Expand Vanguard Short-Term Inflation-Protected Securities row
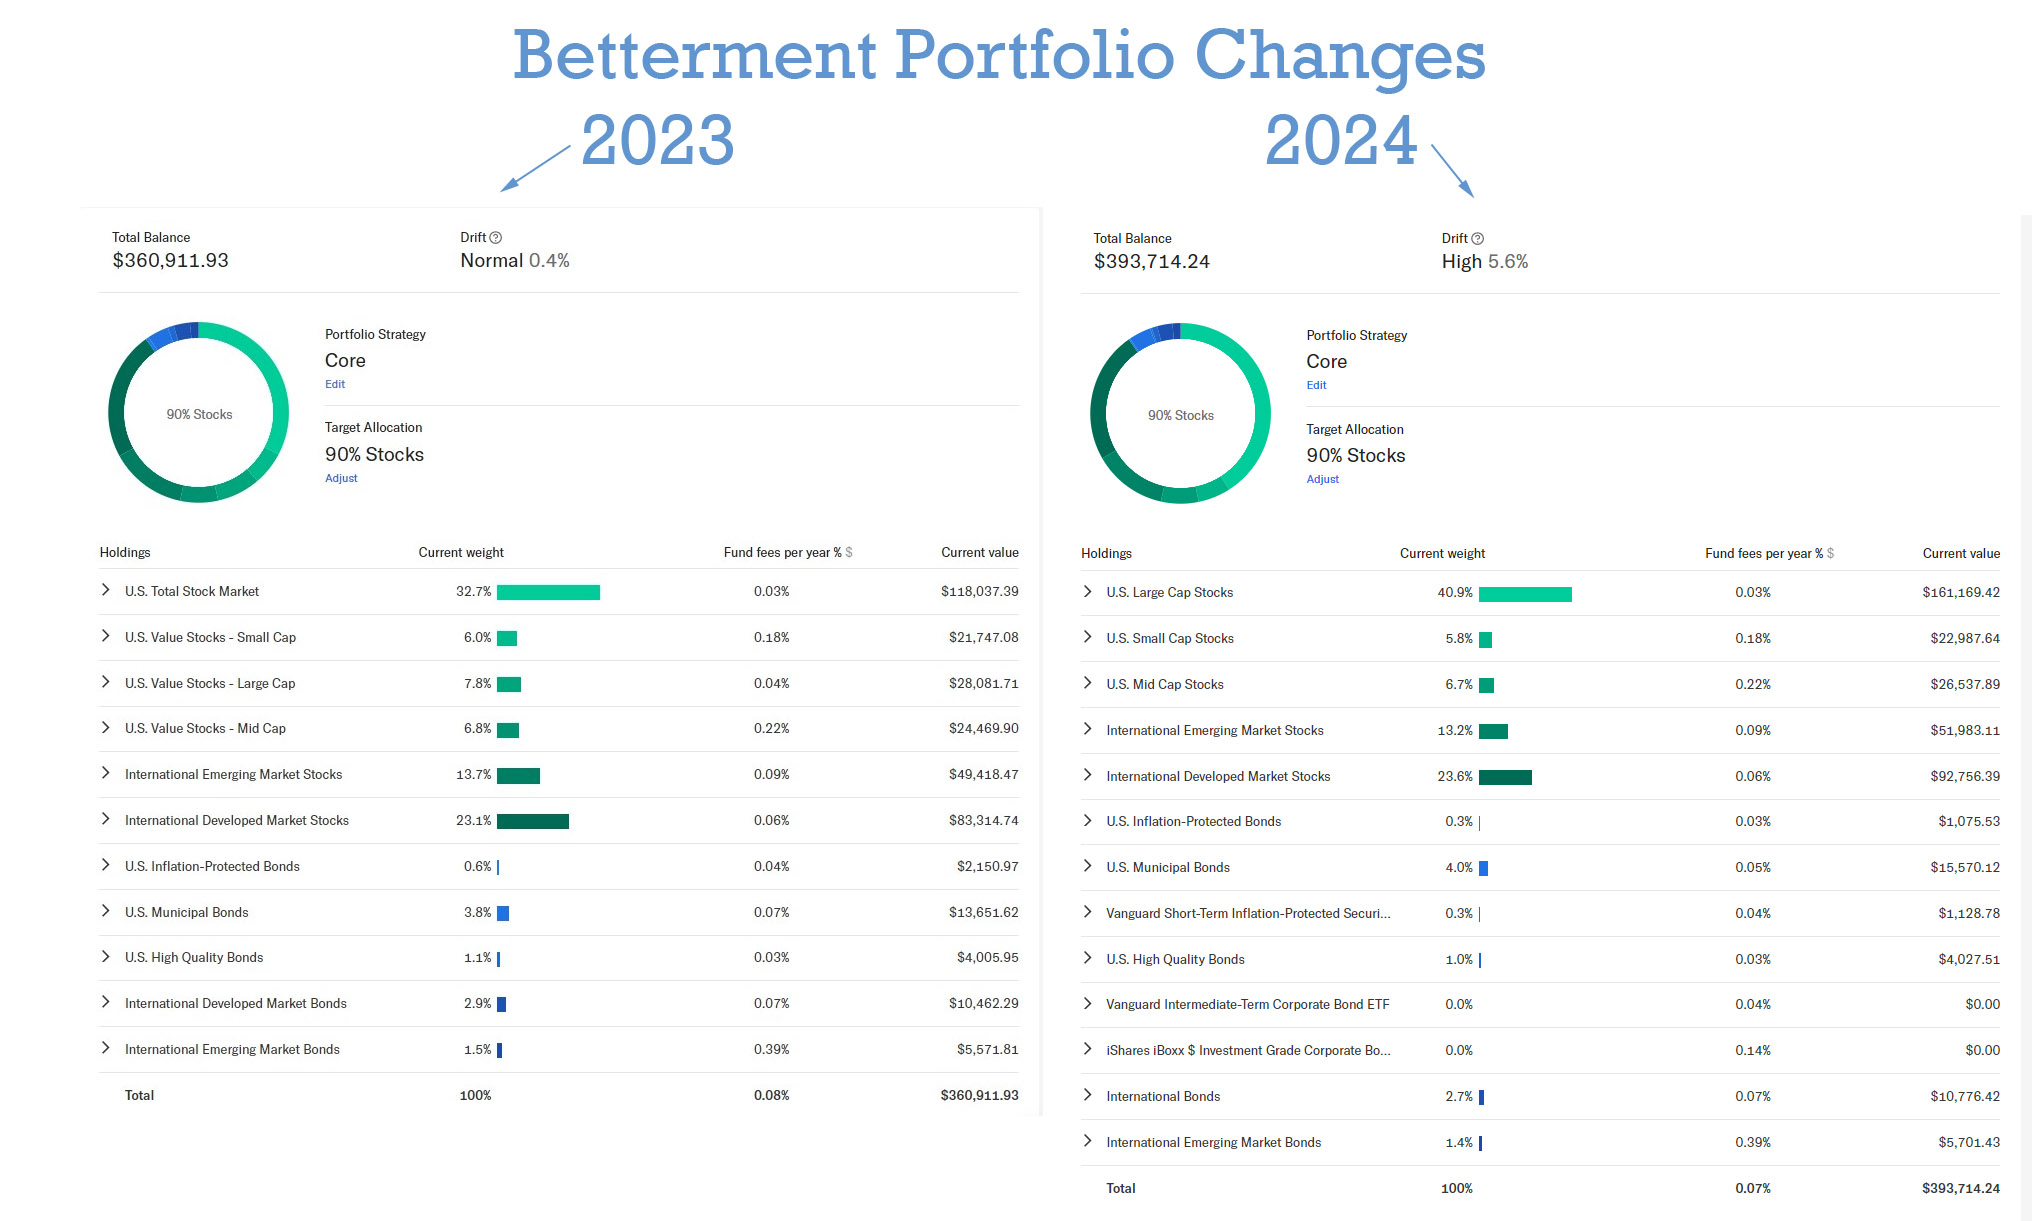The height and width of the screenshot is (1221, 2032). pyautogui.click(x=1088, y=913)
